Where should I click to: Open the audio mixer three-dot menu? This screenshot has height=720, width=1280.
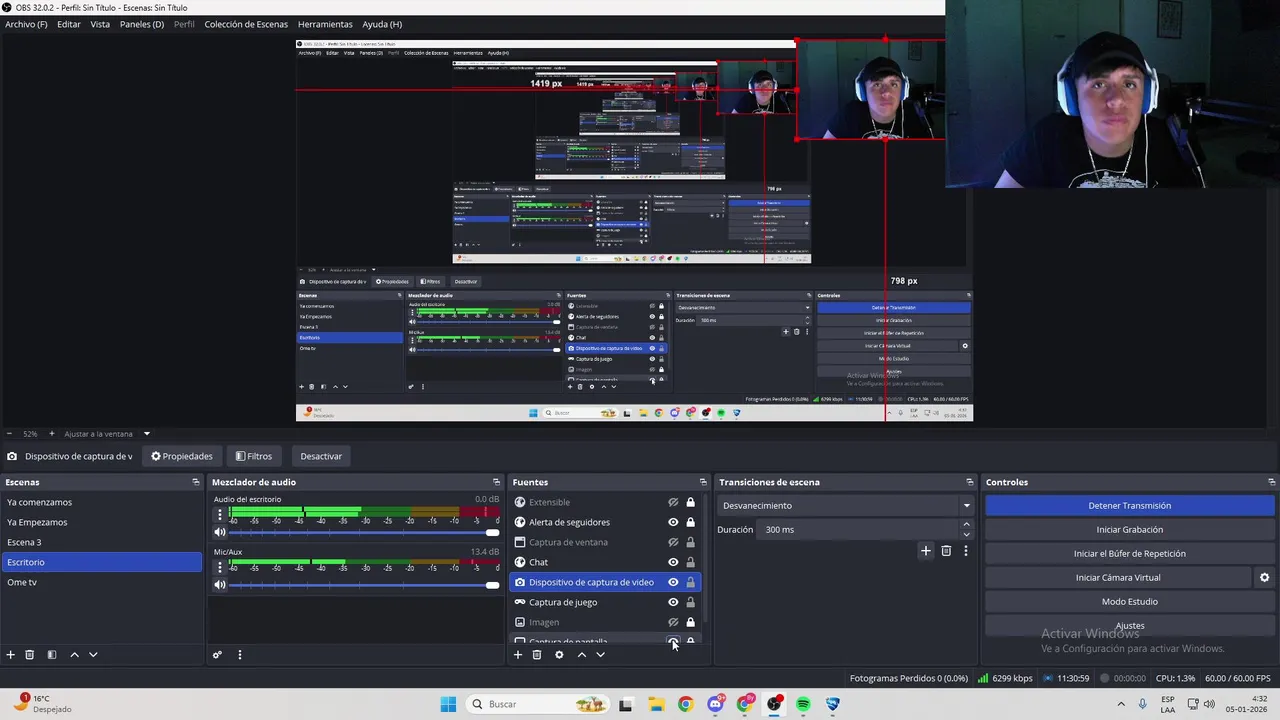click(239, 655)
